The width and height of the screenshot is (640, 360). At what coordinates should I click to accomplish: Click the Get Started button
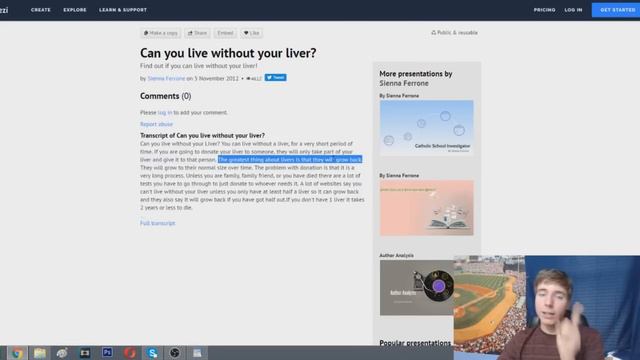click(616, 10)
